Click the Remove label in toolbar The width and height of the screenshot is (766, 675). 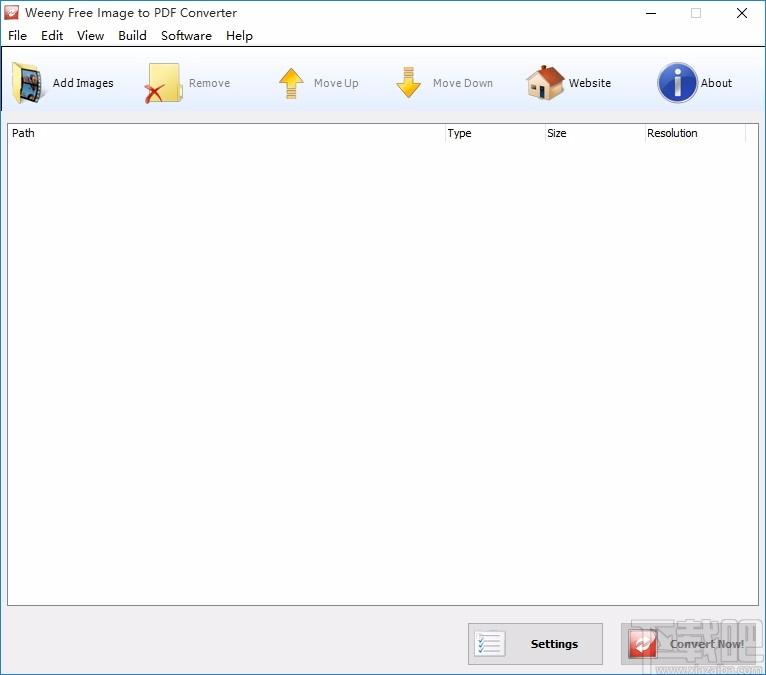tap(210, 83)
